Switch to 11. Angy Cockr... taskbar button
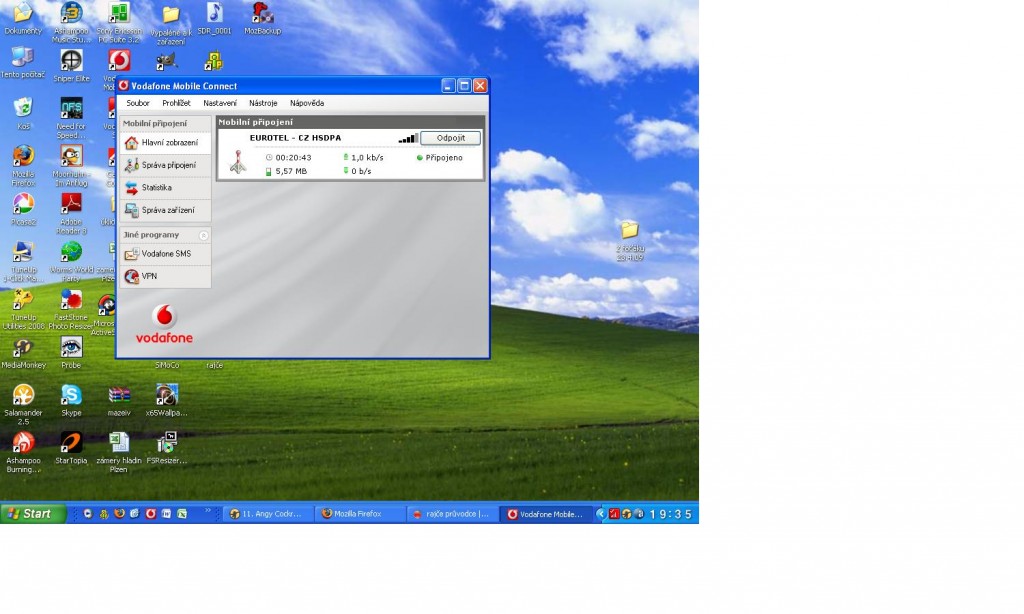The width and height of the screenshot is (1024, 614). (267, 514)
